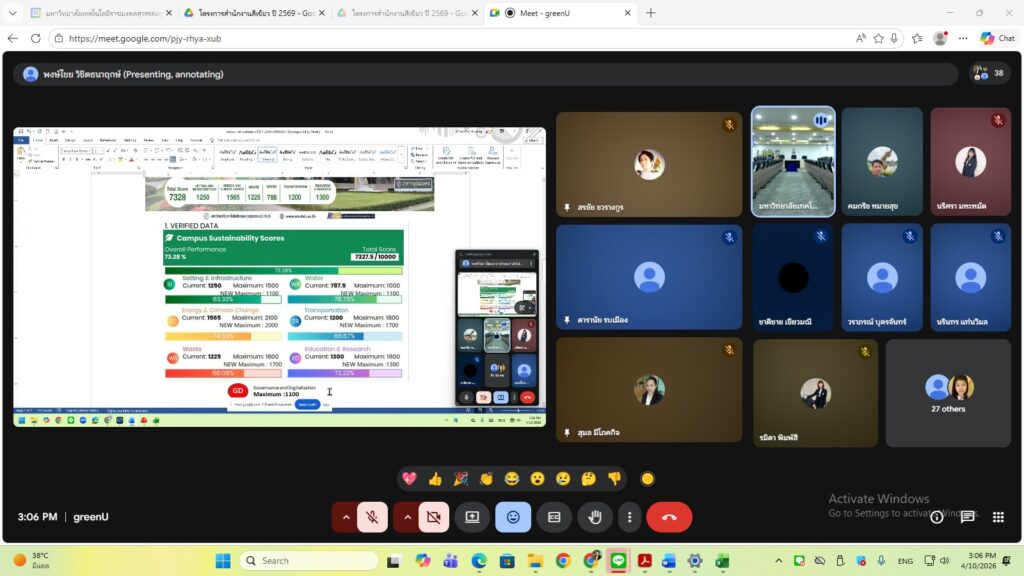Expand video settings arrow beside camera
The height and width of the screenshot is (576, 1024).
[407, 517]
